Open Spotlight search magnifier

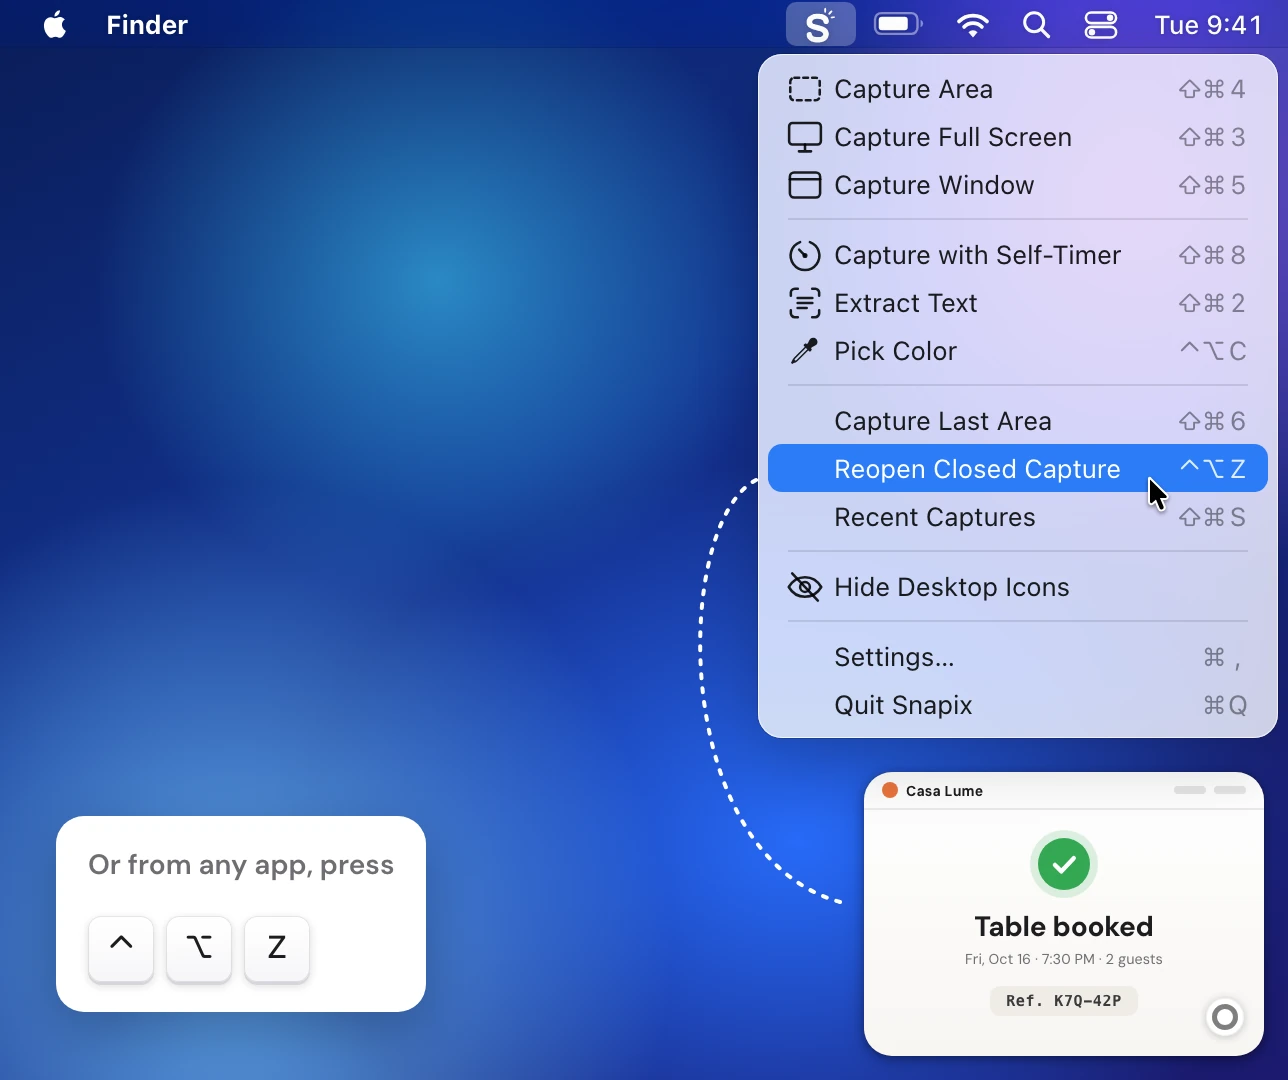tap(1037, 25)
